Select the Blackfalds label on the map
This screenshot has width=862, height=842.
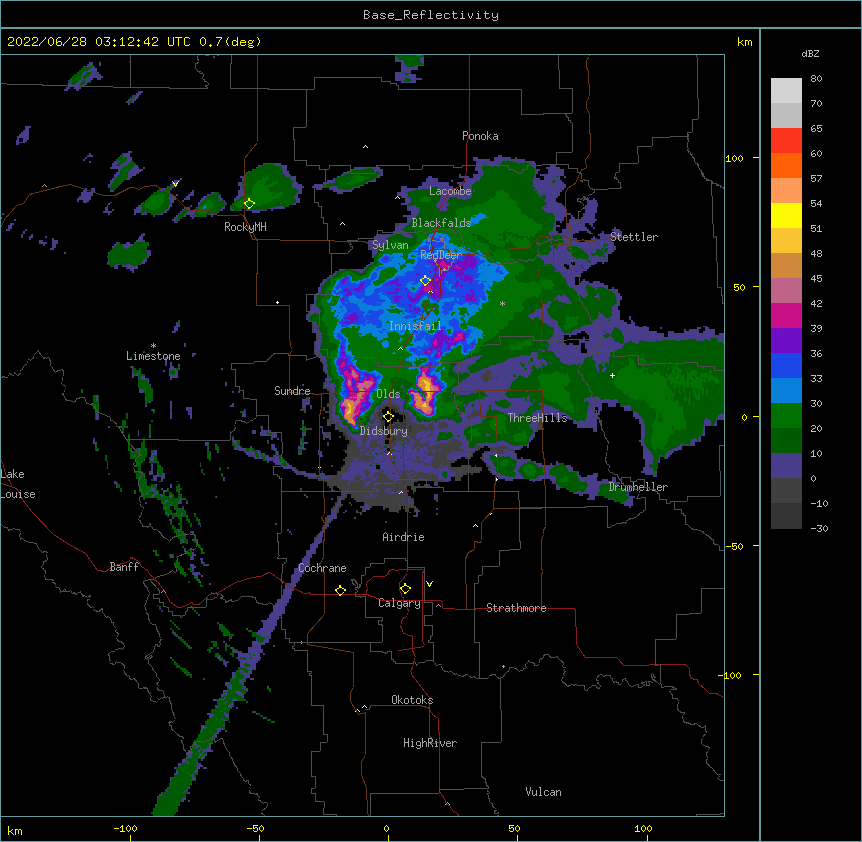pos(441,223)
